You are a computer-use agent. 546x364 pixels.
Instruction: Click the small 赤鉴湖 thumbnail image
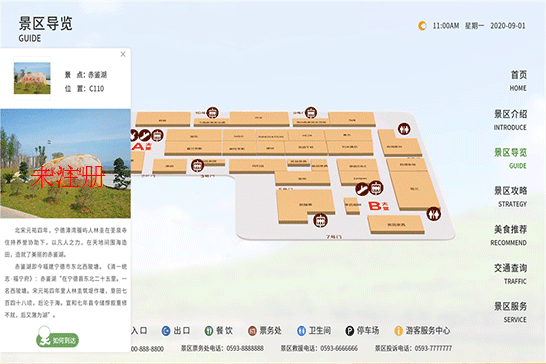(x=32, y=78)
